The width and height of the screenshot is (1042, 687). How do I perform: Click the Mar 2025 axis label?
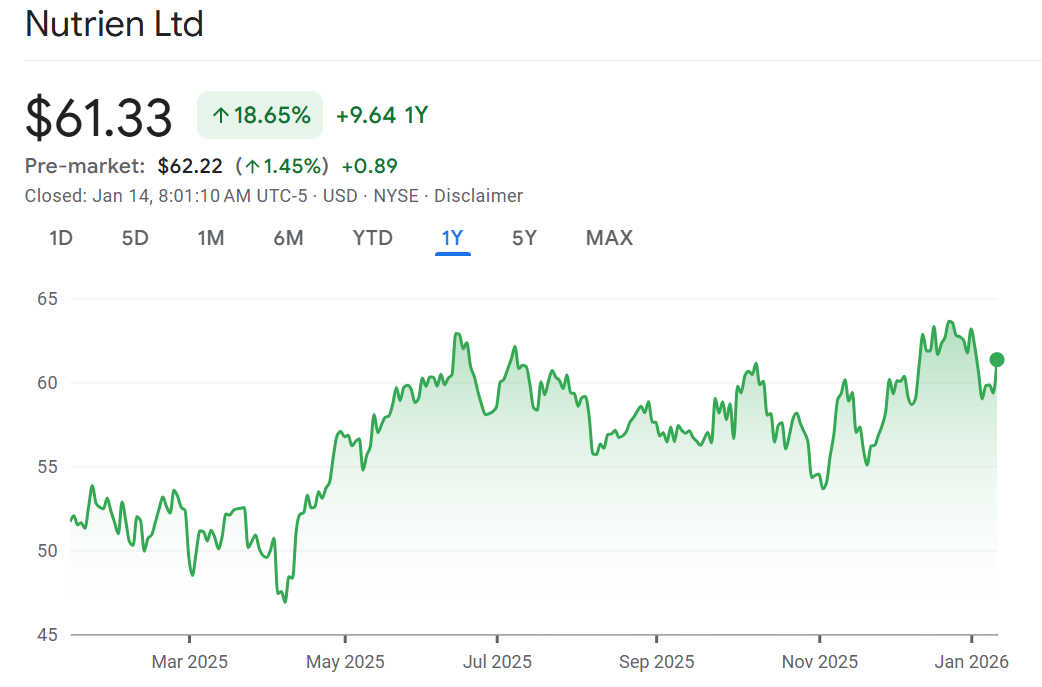190,662
